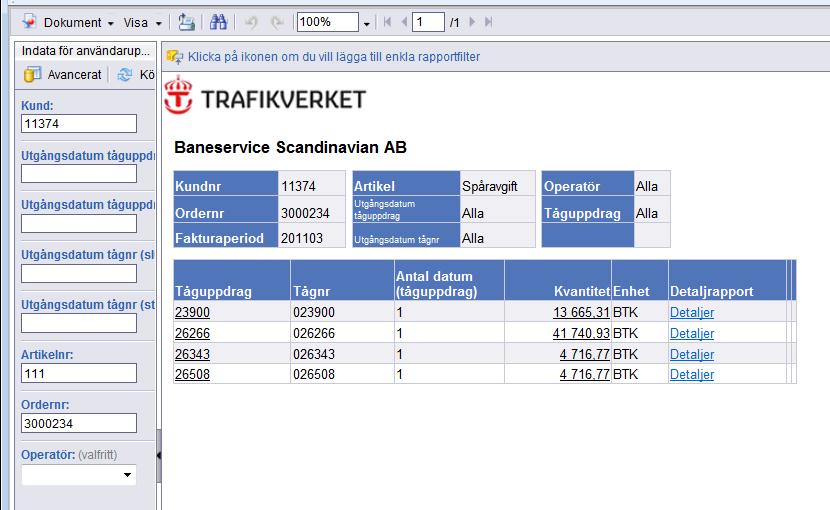Viewport: 830px width, 510px height.
Task: Go to last page icon
Action: (489, 22)
